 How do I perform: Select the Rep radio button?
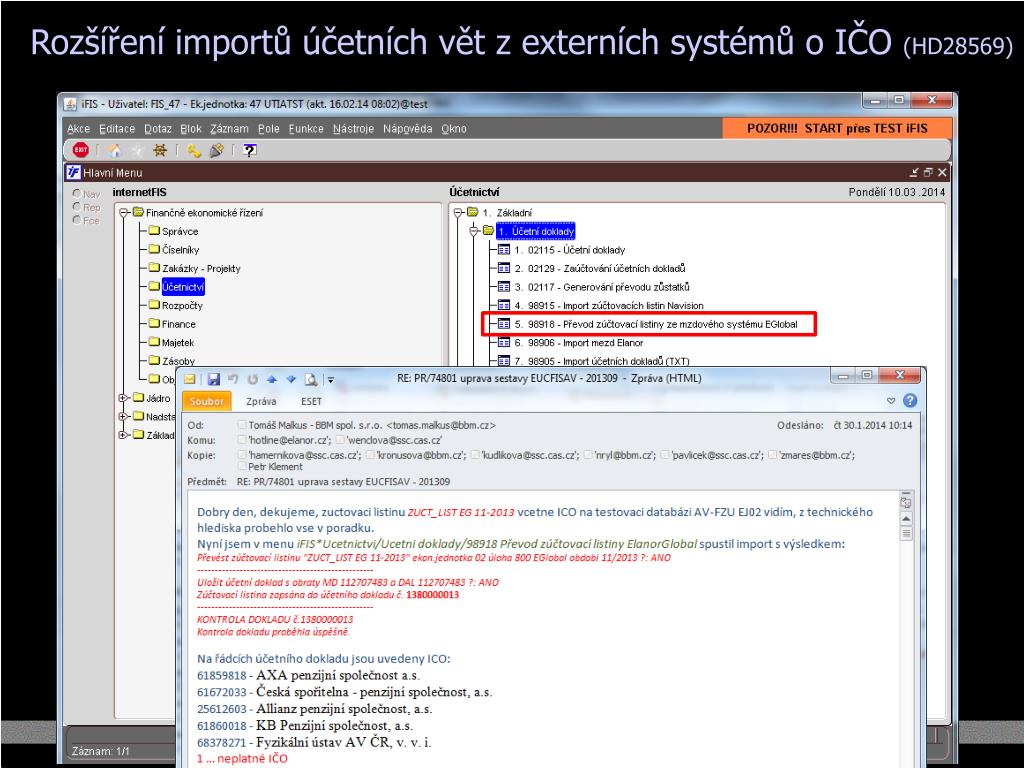coord(76,207)
